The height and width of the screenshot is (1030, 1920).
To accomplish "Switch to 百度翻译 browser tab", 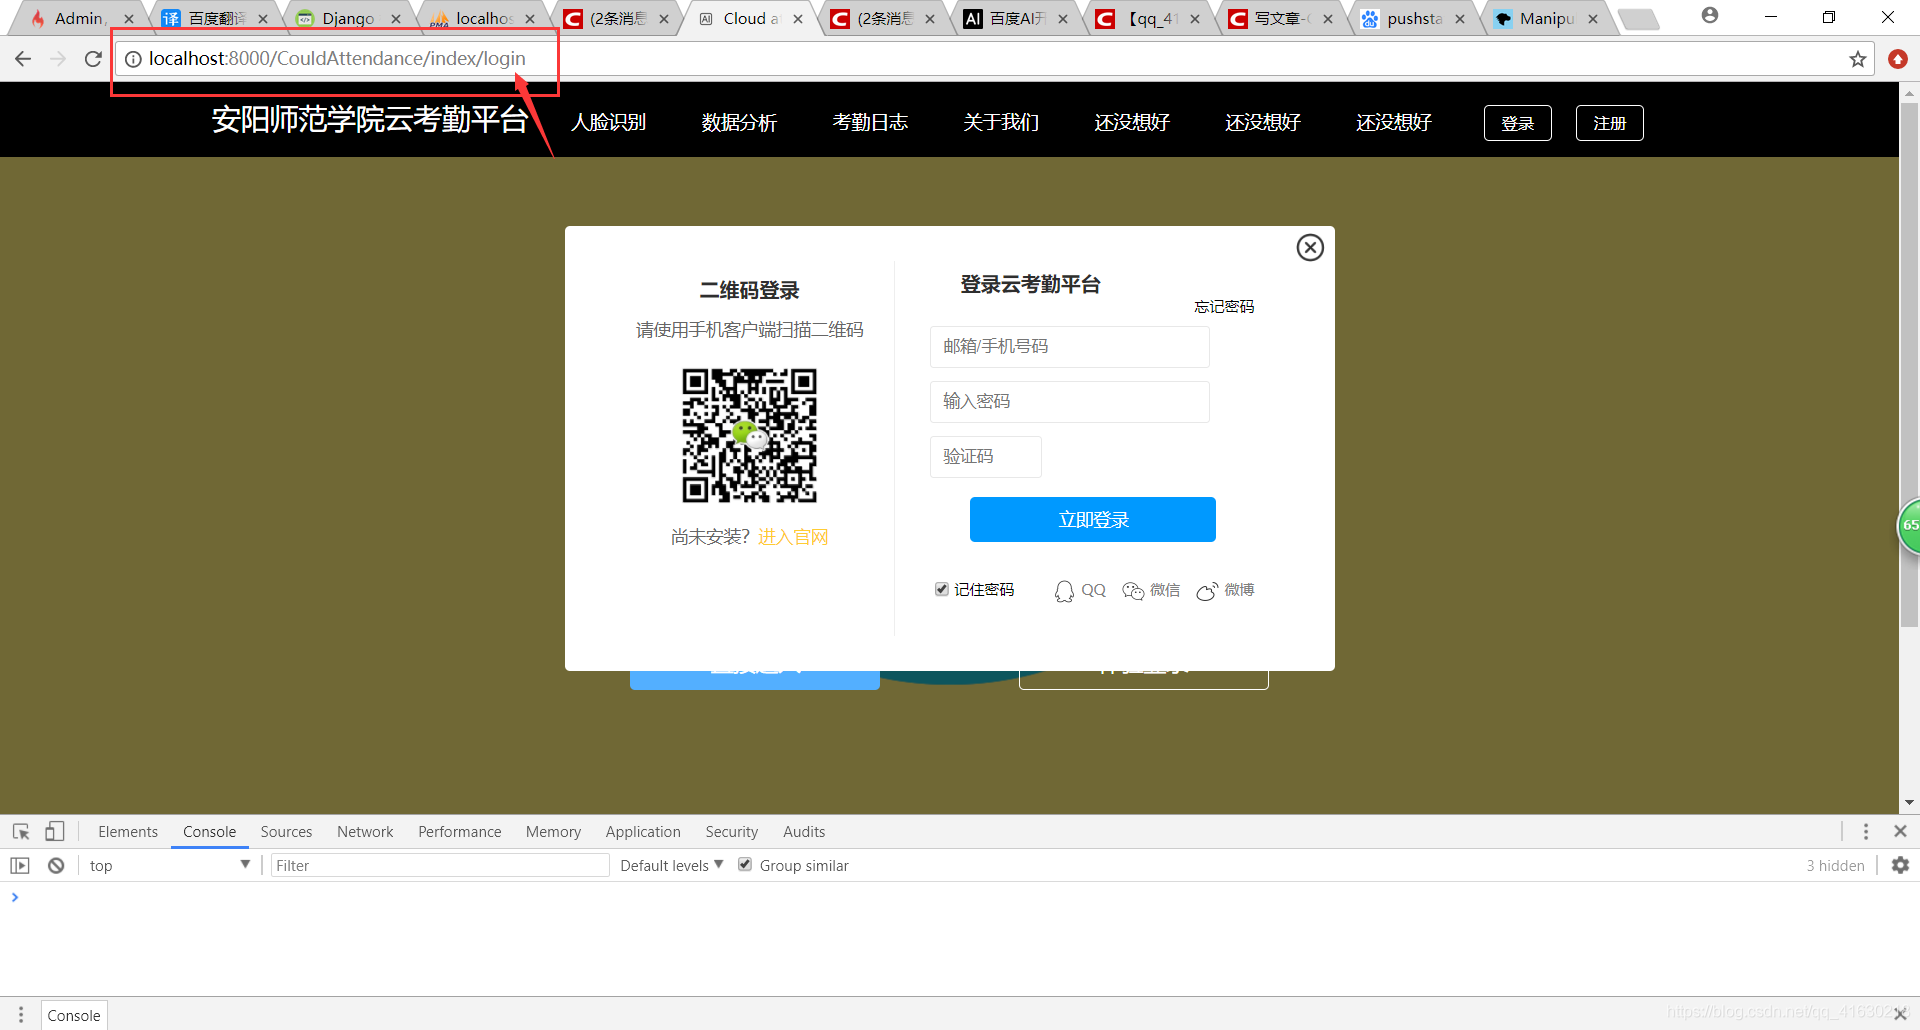I will [x=215, y=18].
